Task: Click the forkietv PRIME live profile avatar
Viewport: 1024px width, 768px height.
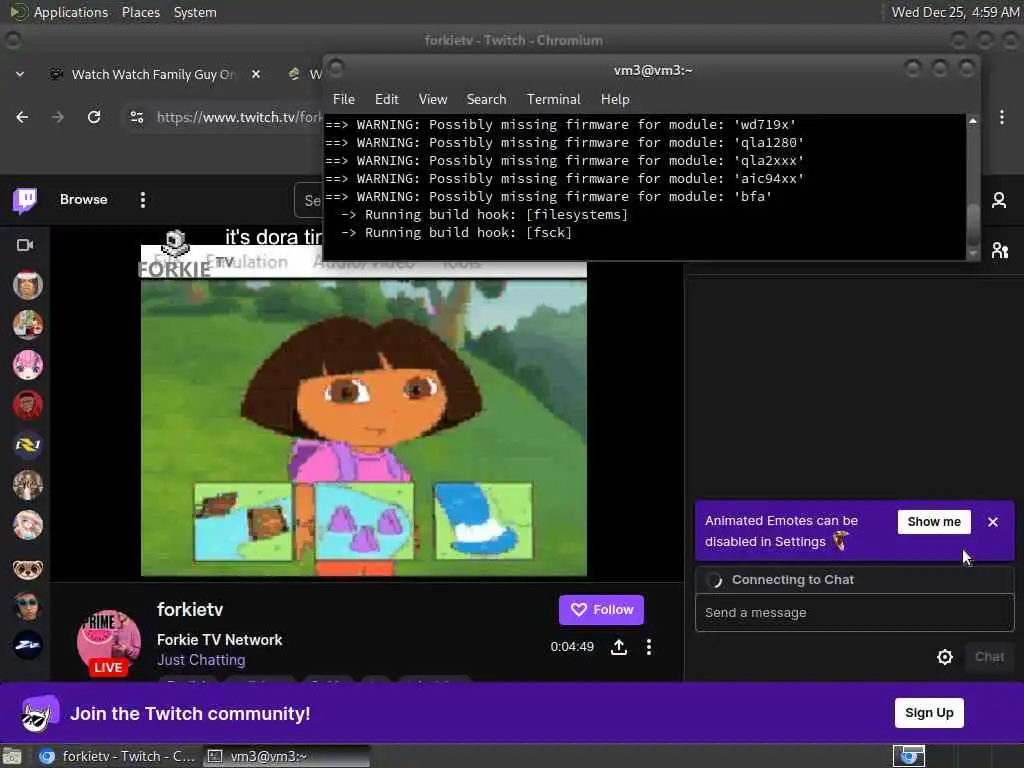Action: coord(108,642)
